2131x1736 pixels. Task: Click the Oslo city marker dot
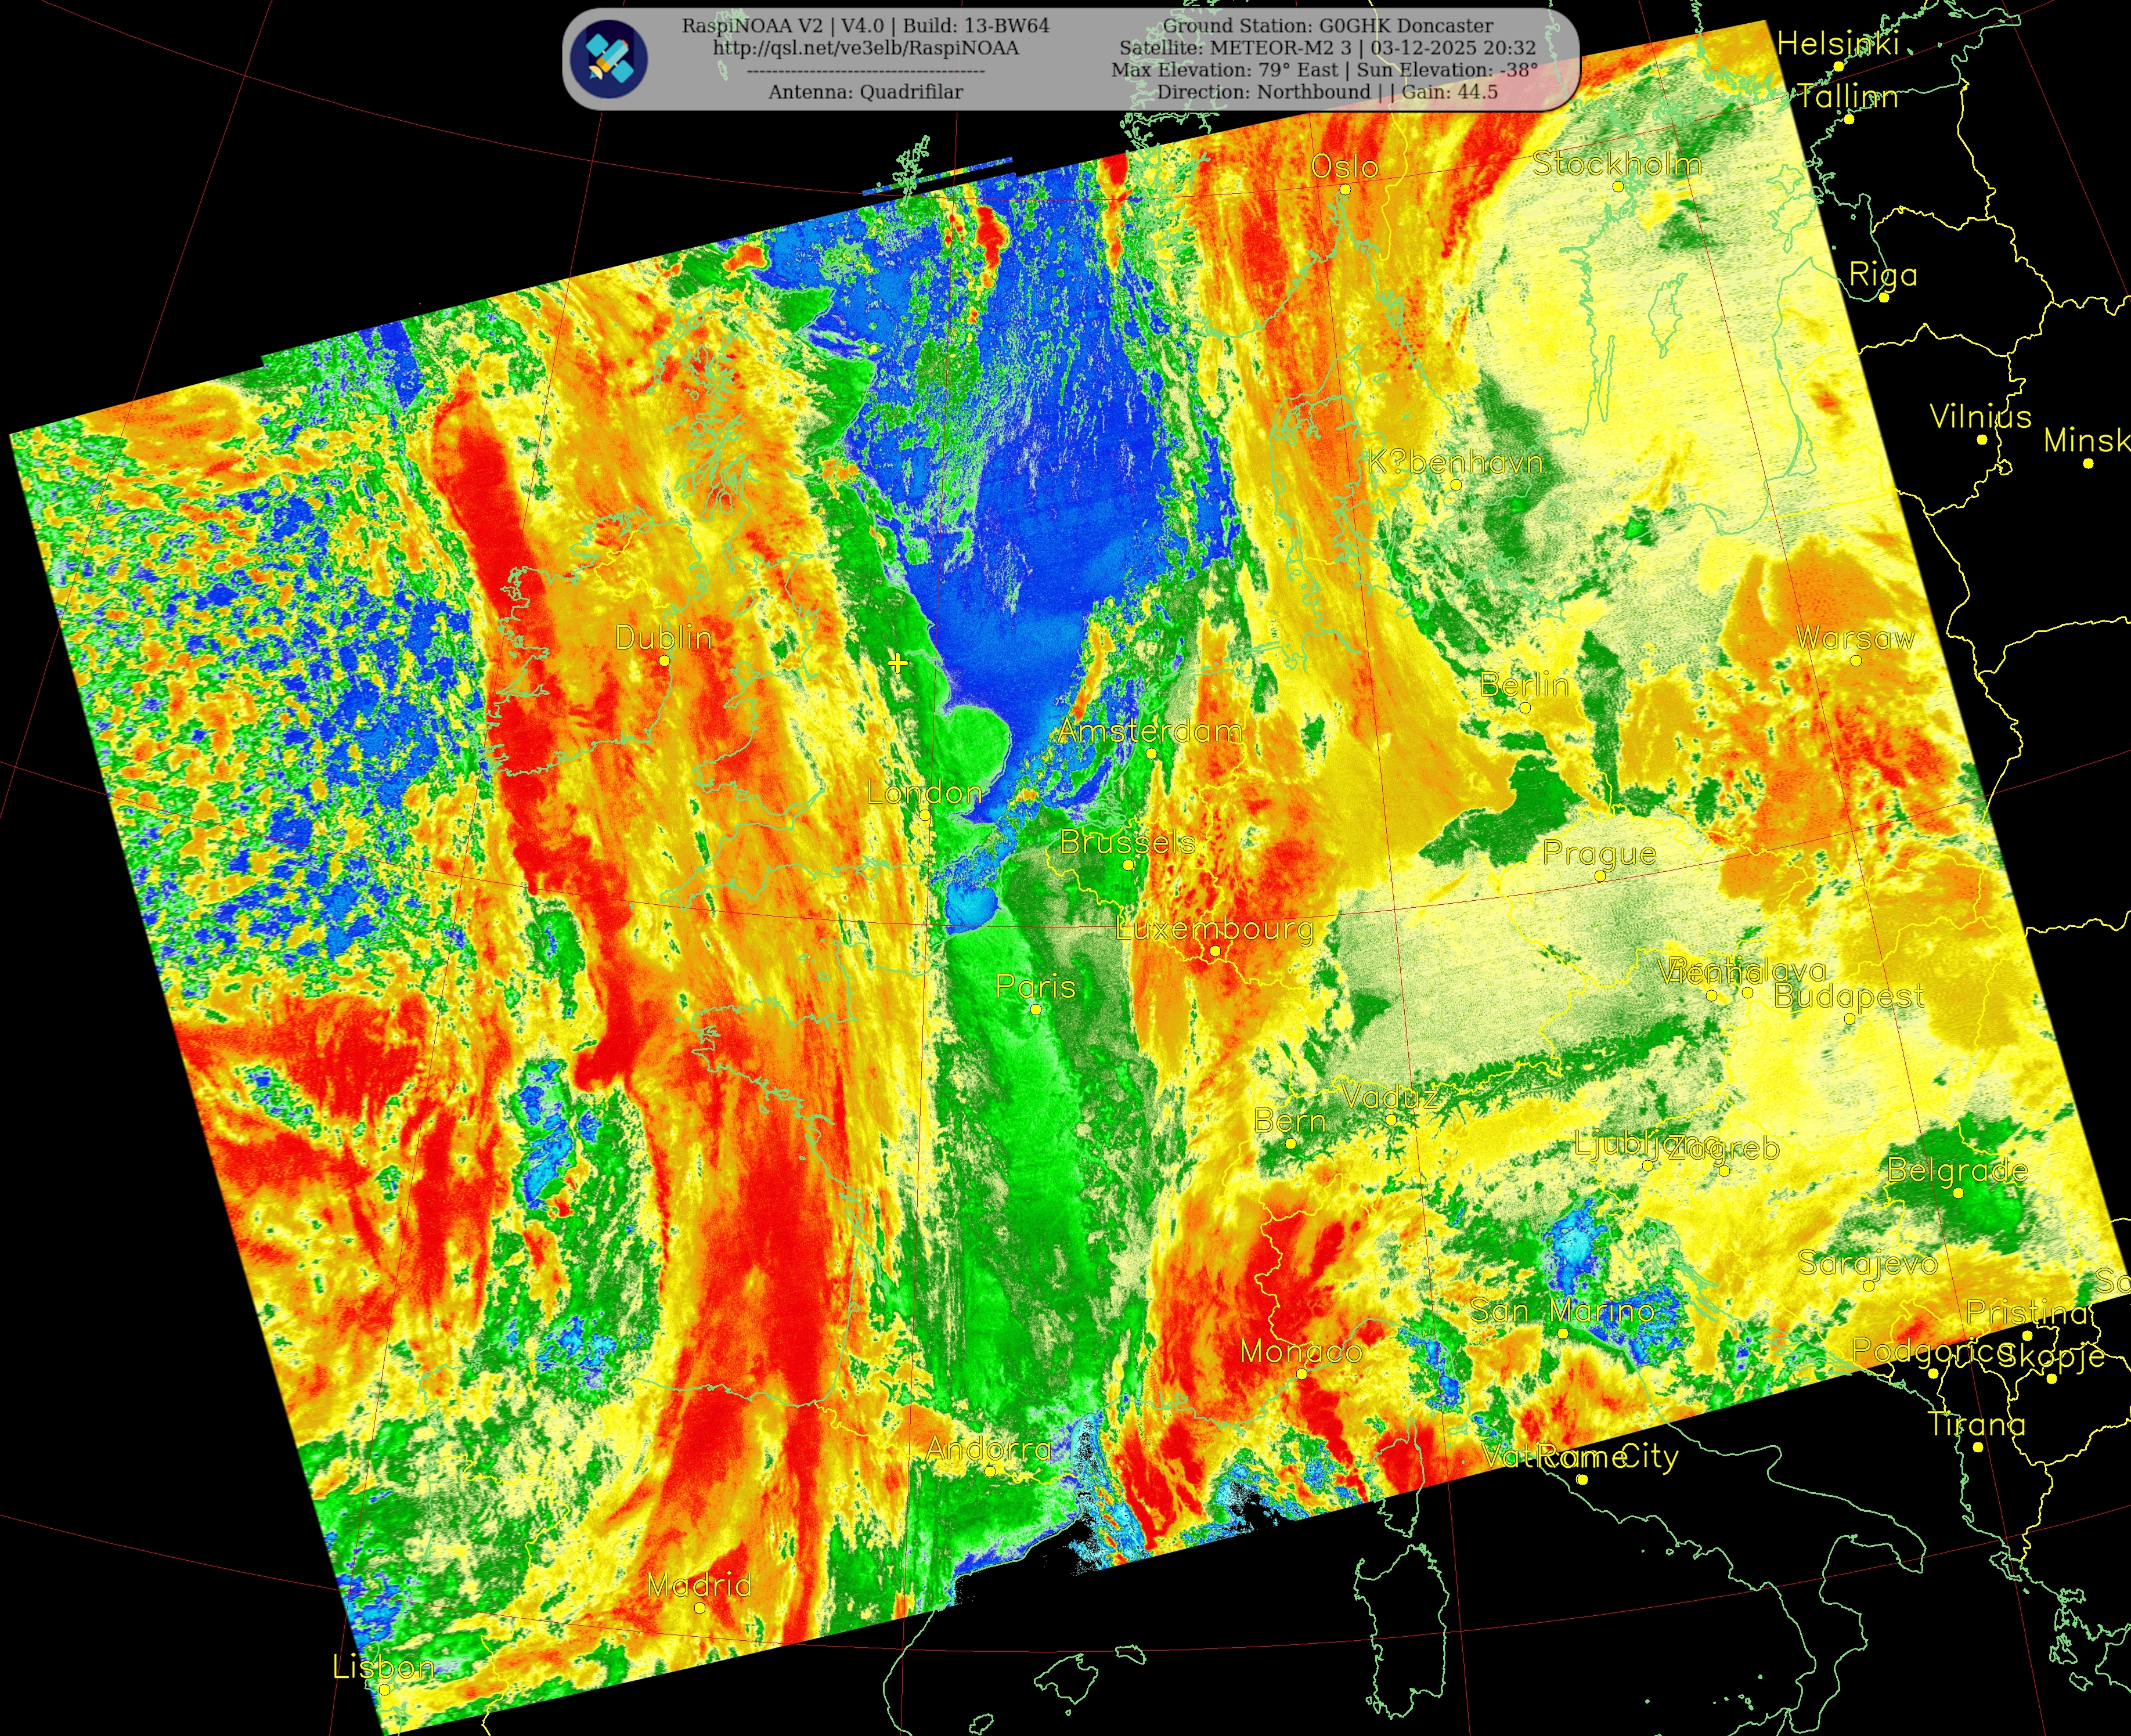(1345, 189)
